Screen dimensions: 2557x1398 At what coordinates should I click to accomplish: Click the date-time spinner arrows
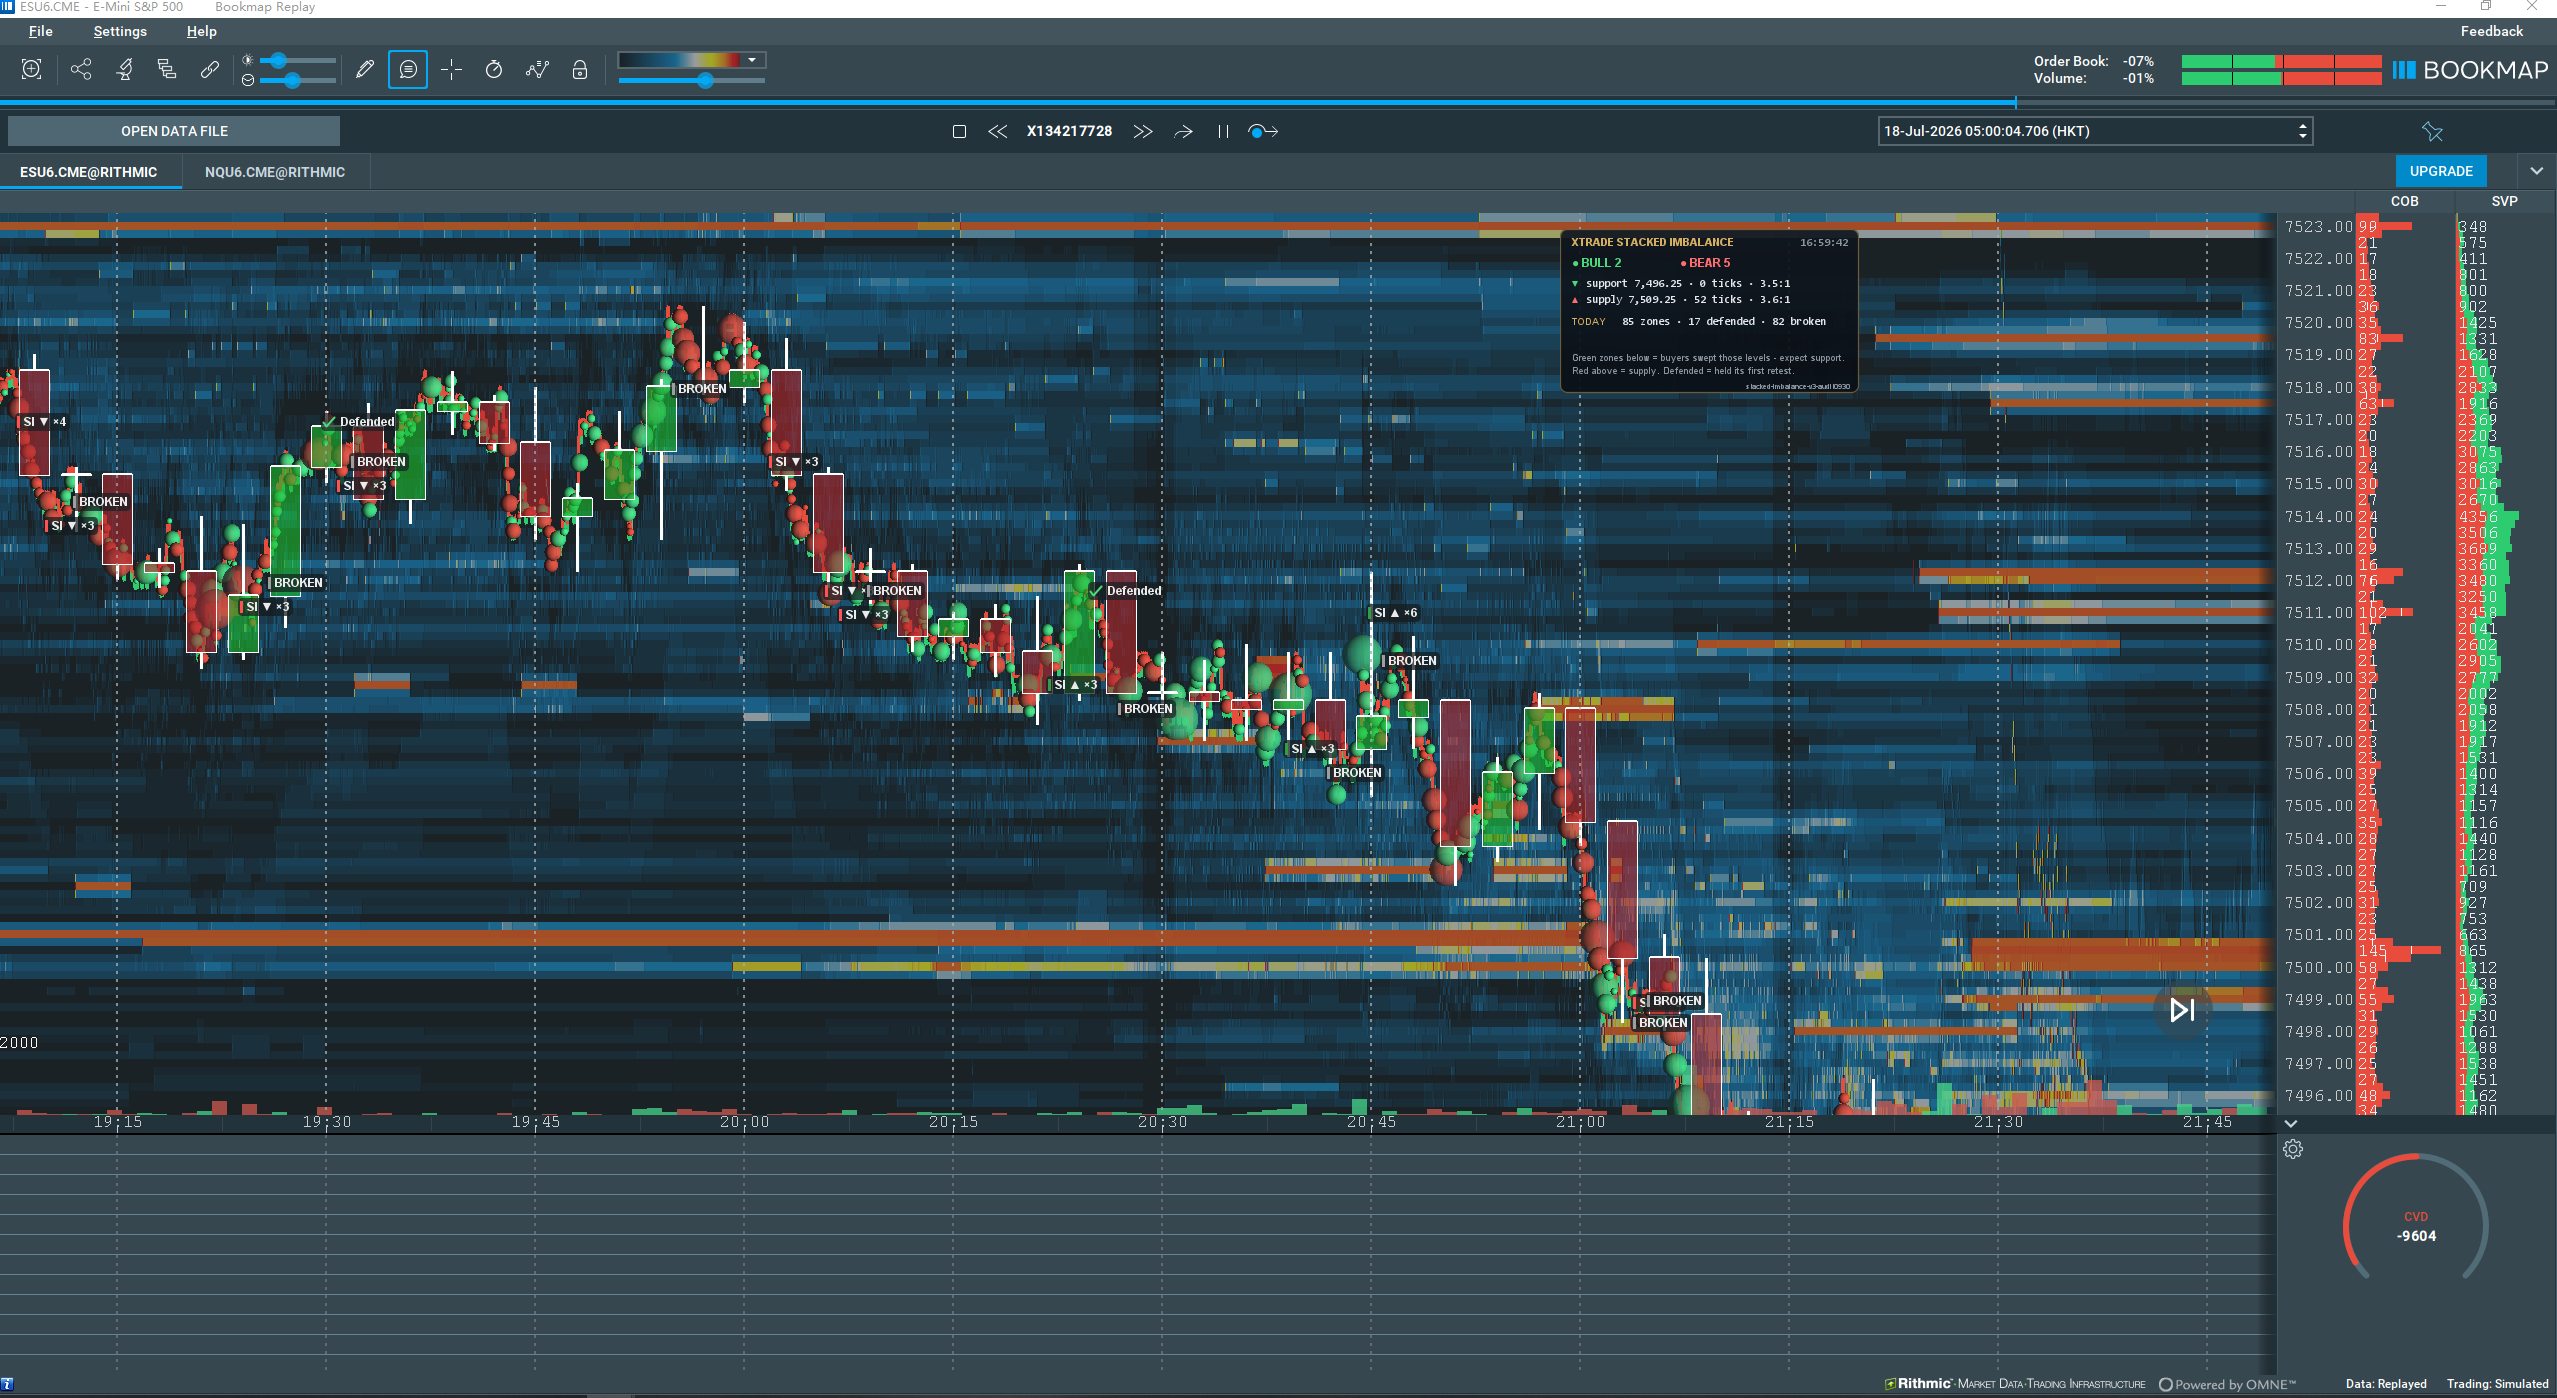2303,131
